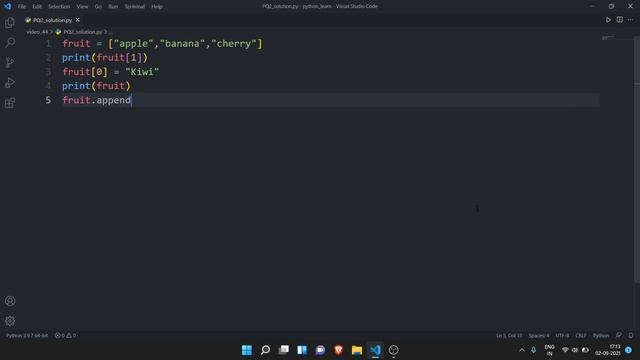
Task: Open the ENG IN language switcher
Action: 549,350
